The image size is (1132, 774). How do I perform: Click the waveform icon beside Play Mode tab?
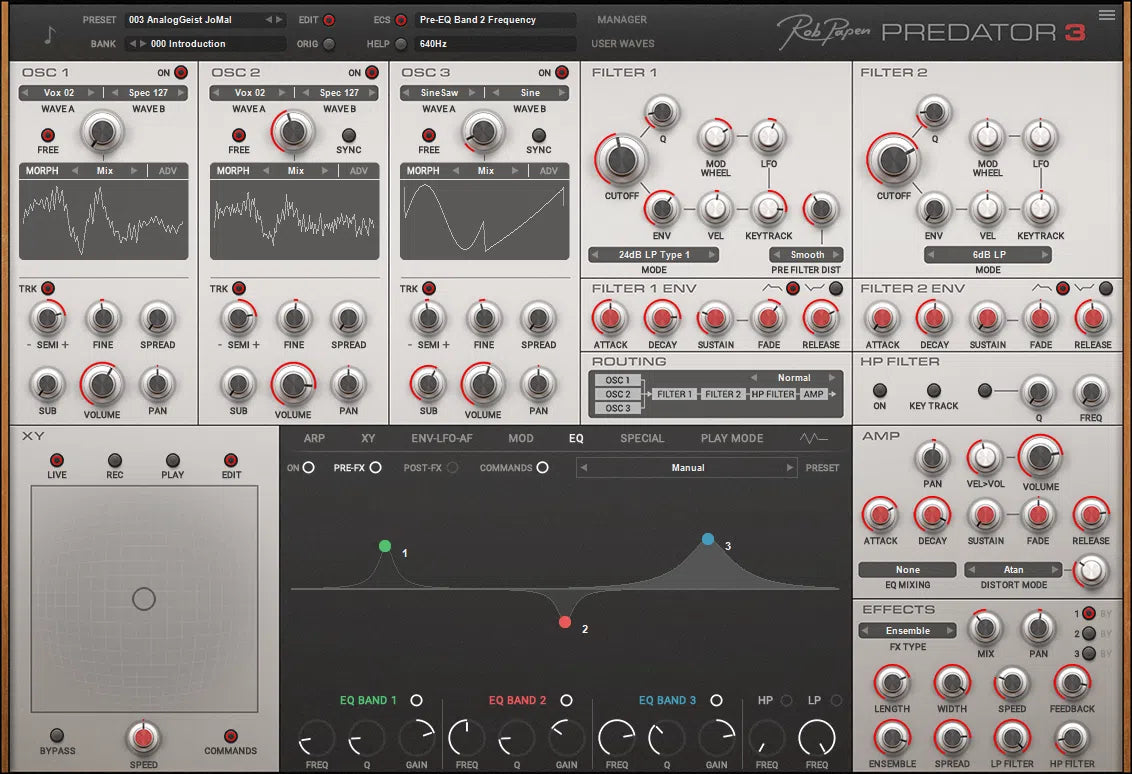[814, 438]
